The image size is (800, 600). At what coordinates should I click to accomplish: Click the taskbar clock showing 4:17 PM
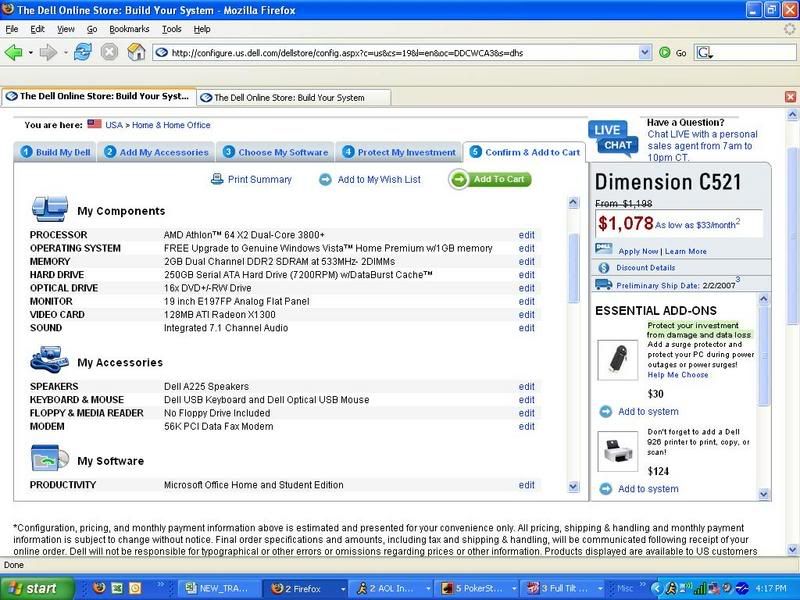772,589
